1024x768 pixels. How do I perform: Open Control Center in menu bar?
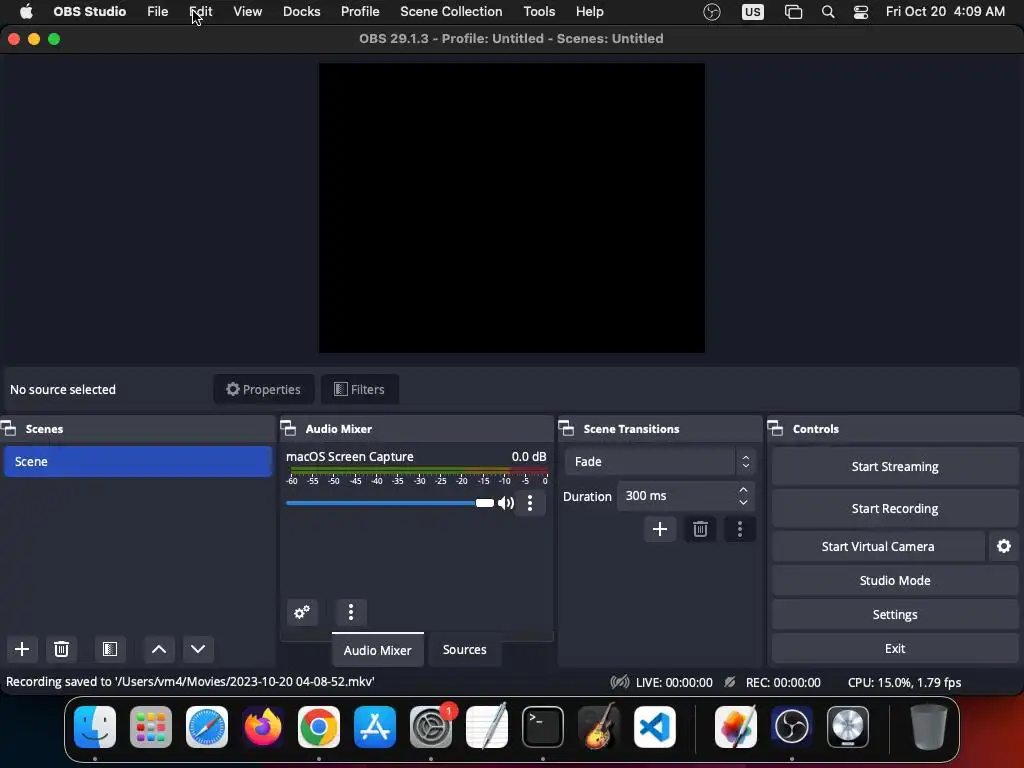tap(861, 12)
